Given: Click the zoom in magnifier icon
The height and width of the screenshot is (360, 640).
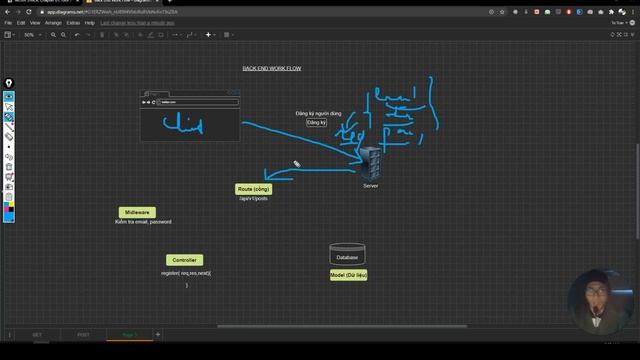Looking at the screenshot, I should 53,35.
